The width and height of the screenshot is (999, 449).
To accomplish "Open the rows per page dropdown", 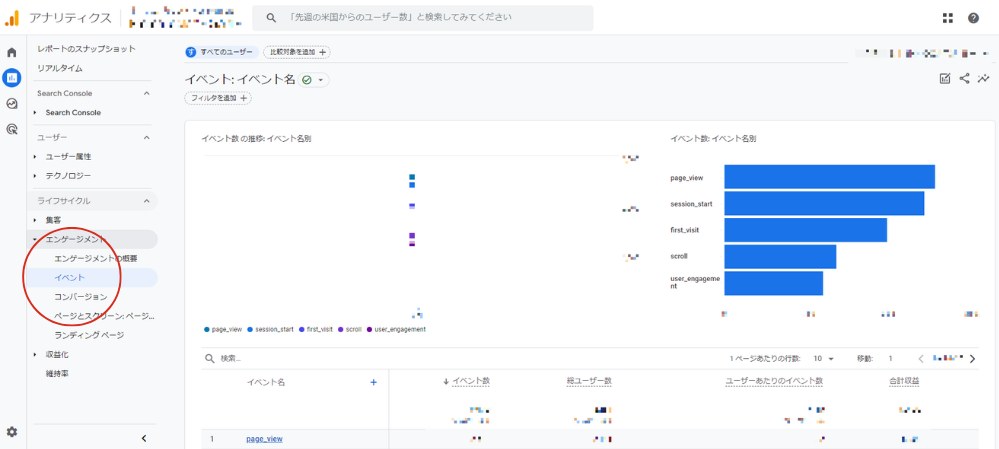I will (x=824, y=359).
